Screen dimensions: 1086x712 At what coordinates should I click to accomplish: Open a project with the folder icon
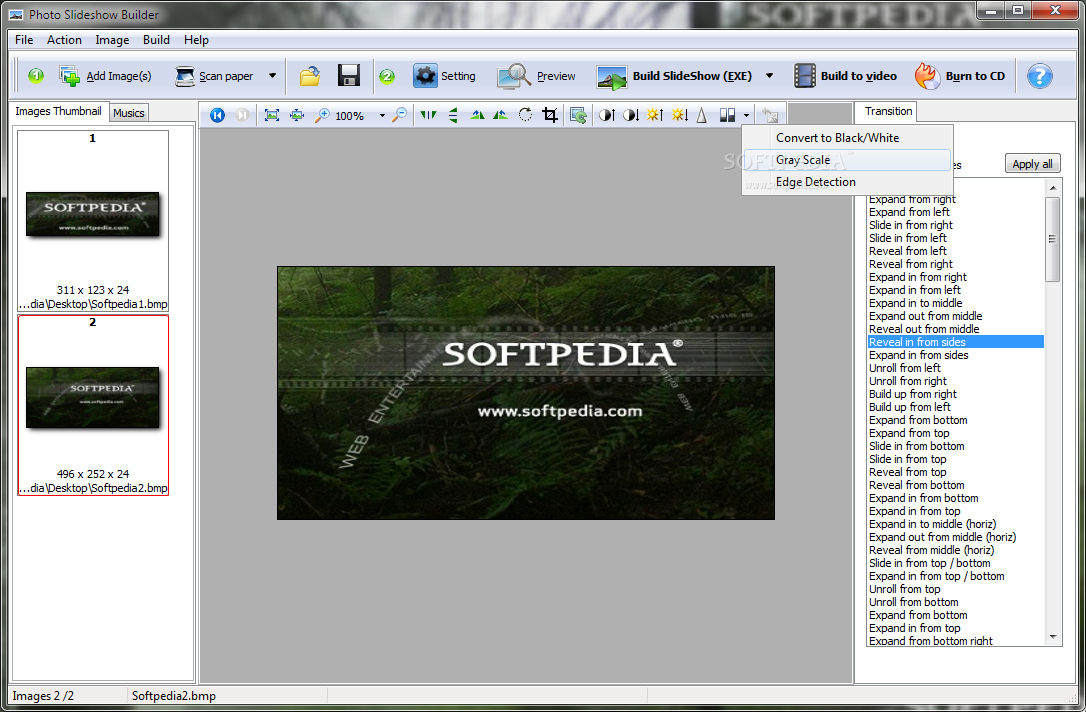coord(310,75)
